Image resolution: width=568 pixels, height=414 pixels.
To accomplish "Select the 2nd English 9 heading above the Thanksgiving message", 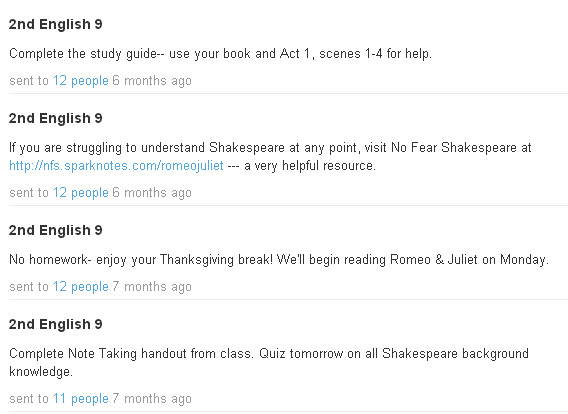I will (x=56, y=230).
